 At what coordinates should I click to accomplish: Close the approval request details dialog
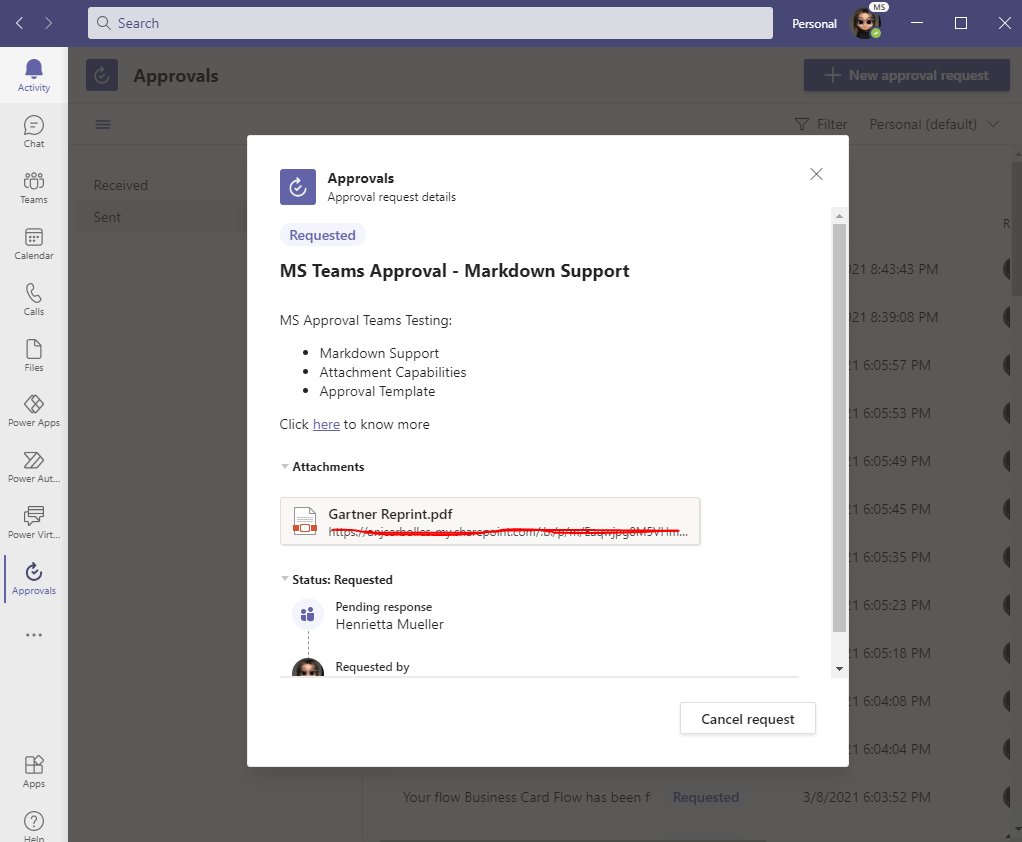coord(816,174)
